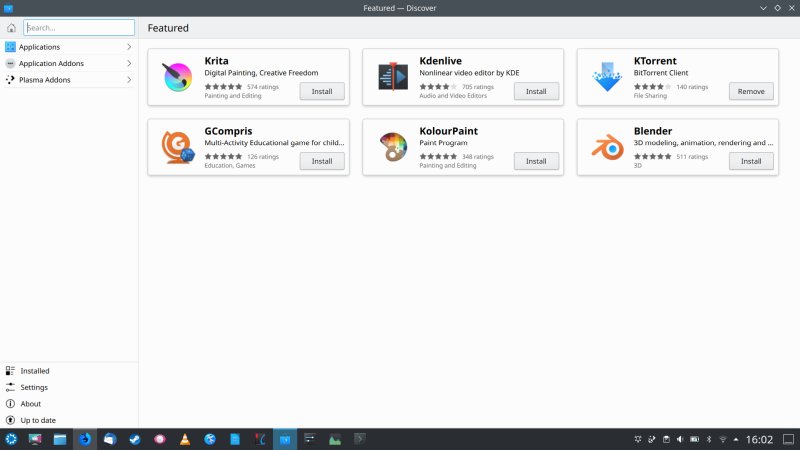800x450 pixels.
Task: Click the 16:02 clock
Action: [759, 439]
